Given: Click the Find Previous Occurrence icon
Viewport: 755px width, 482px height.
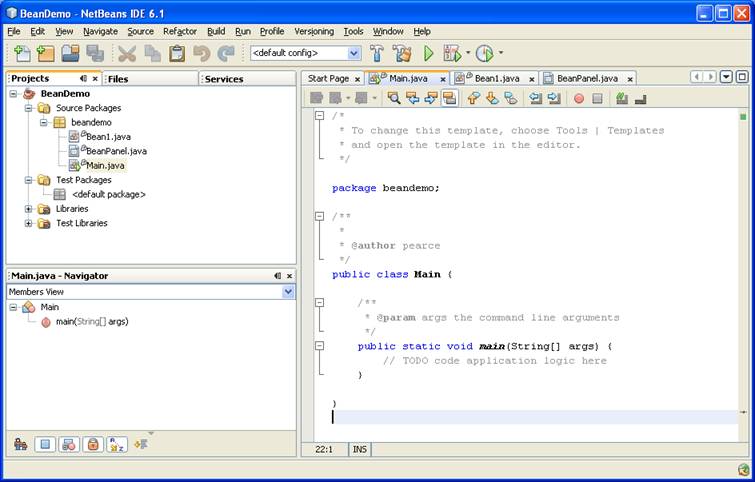Looking at the screenshot, I should (x=413, y=98).
